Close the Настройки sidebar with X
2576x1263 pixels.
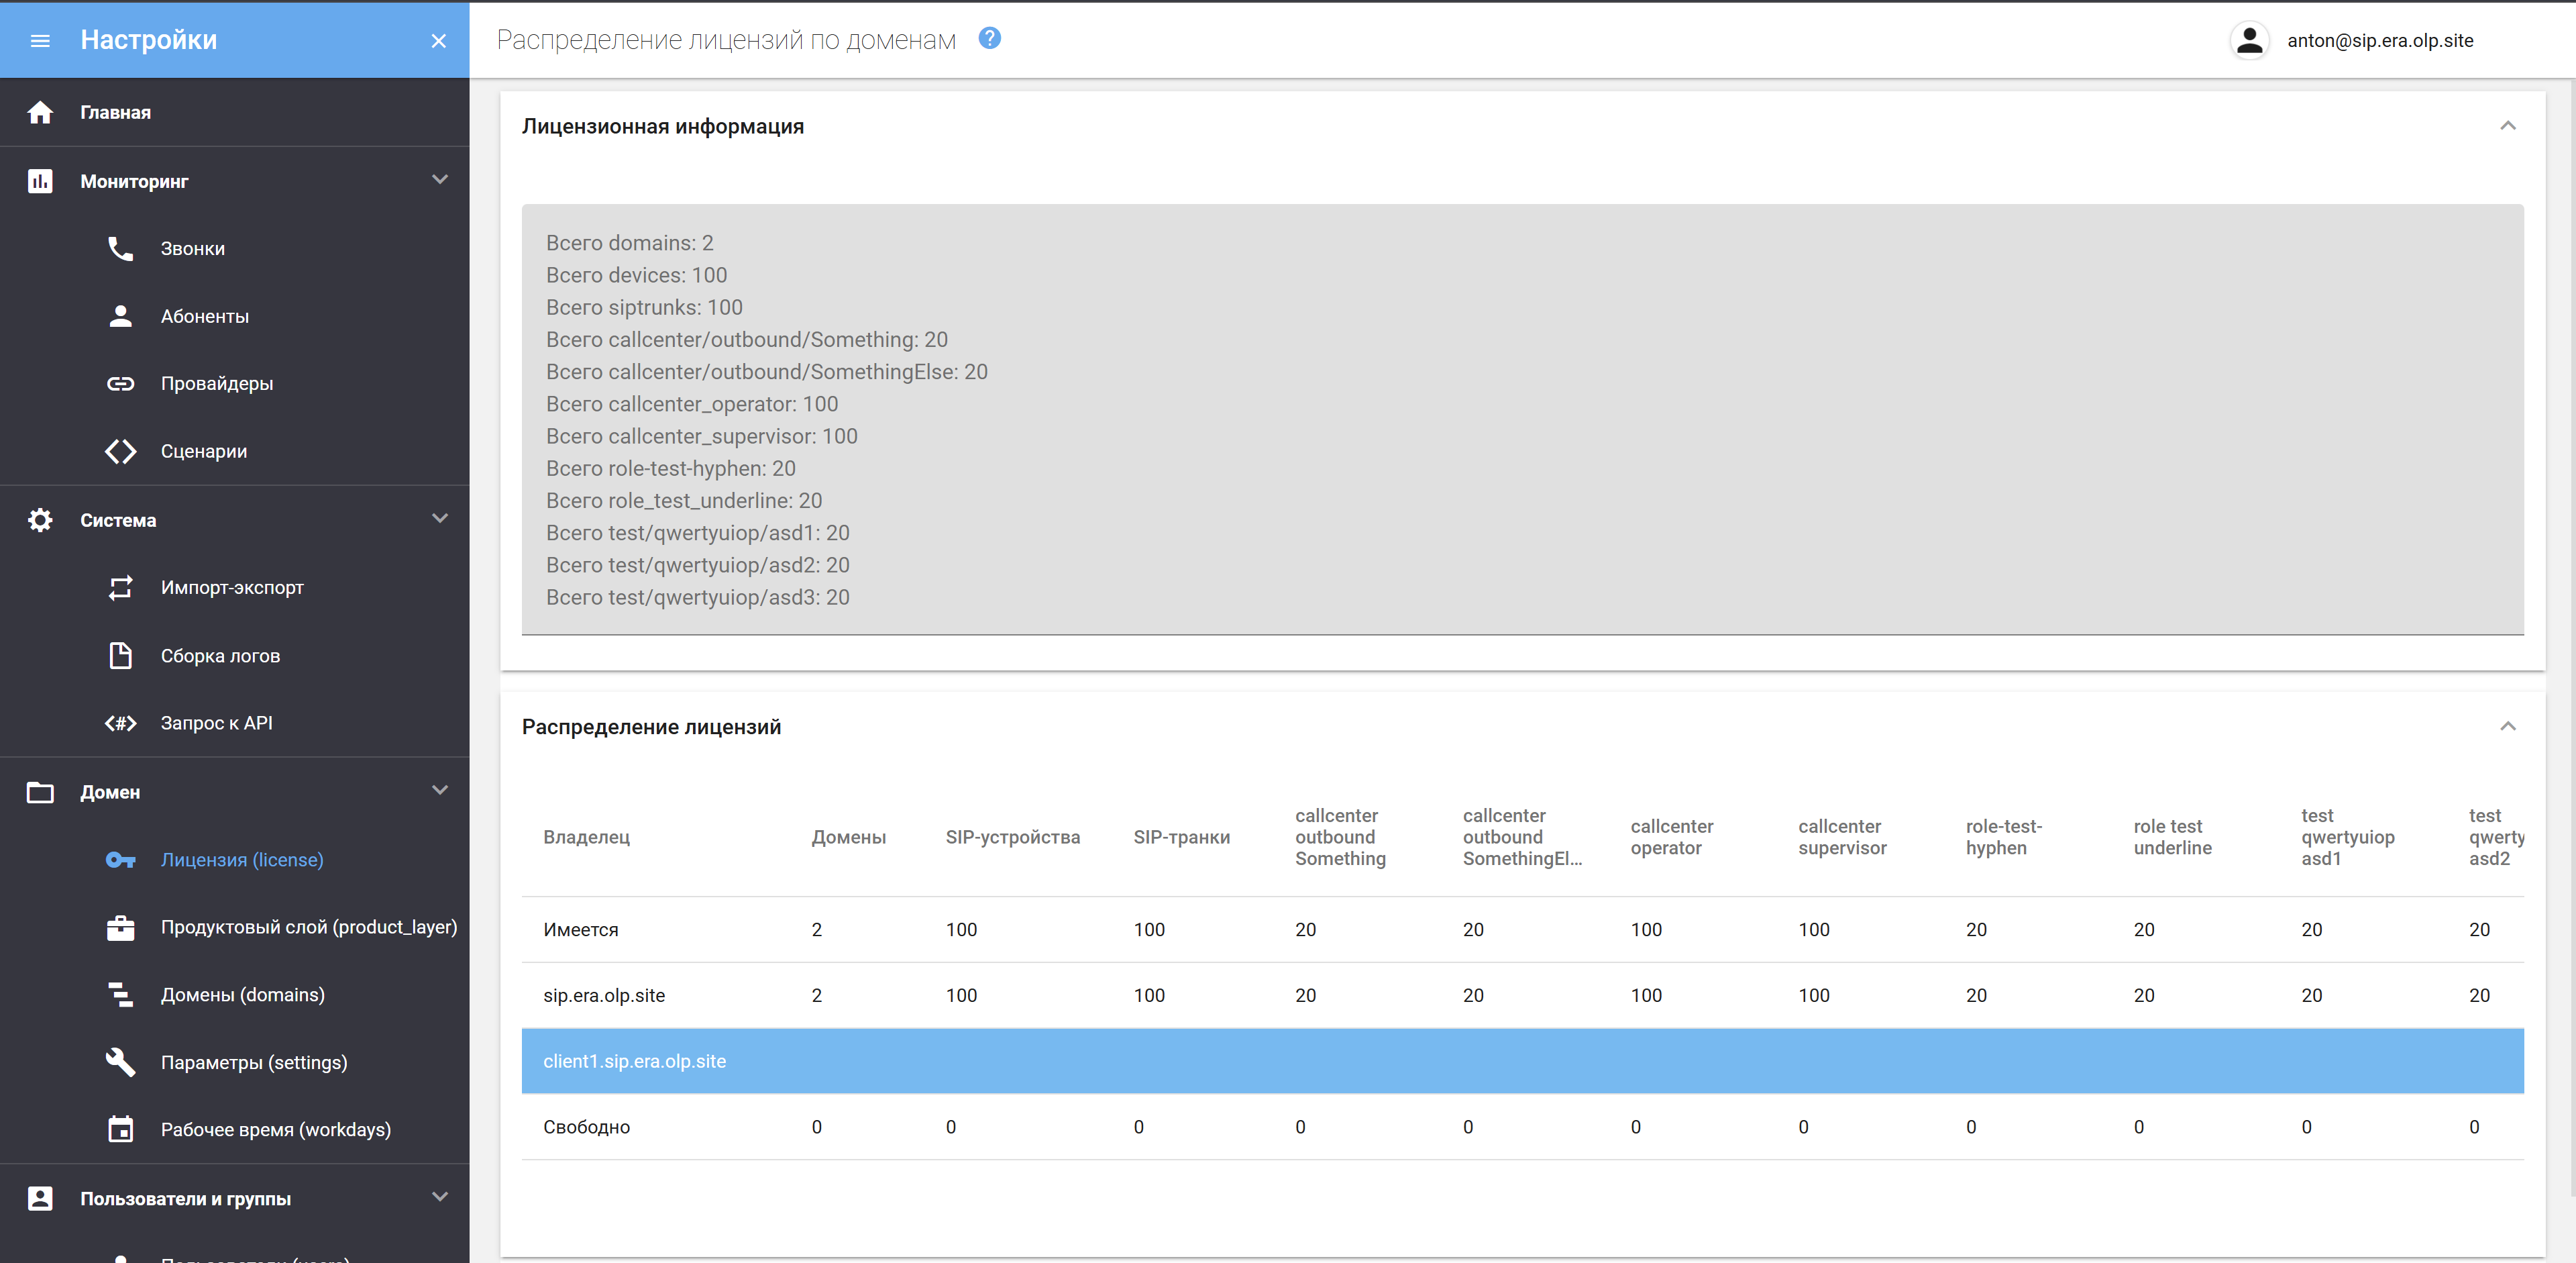pyautogui.click(x=438, y=41)
